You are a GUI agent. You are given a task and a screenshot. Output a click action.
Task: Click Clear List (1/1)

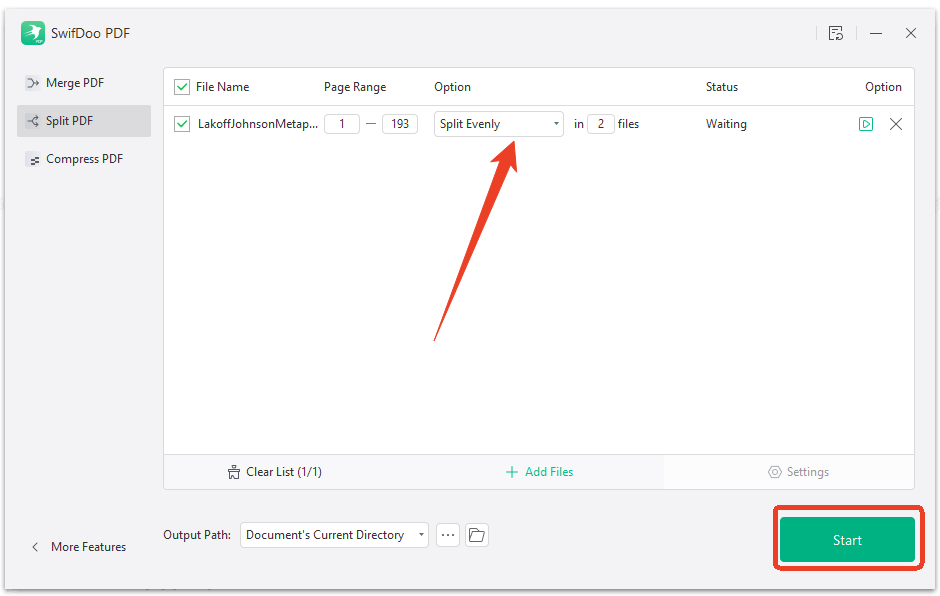[275, 472]
